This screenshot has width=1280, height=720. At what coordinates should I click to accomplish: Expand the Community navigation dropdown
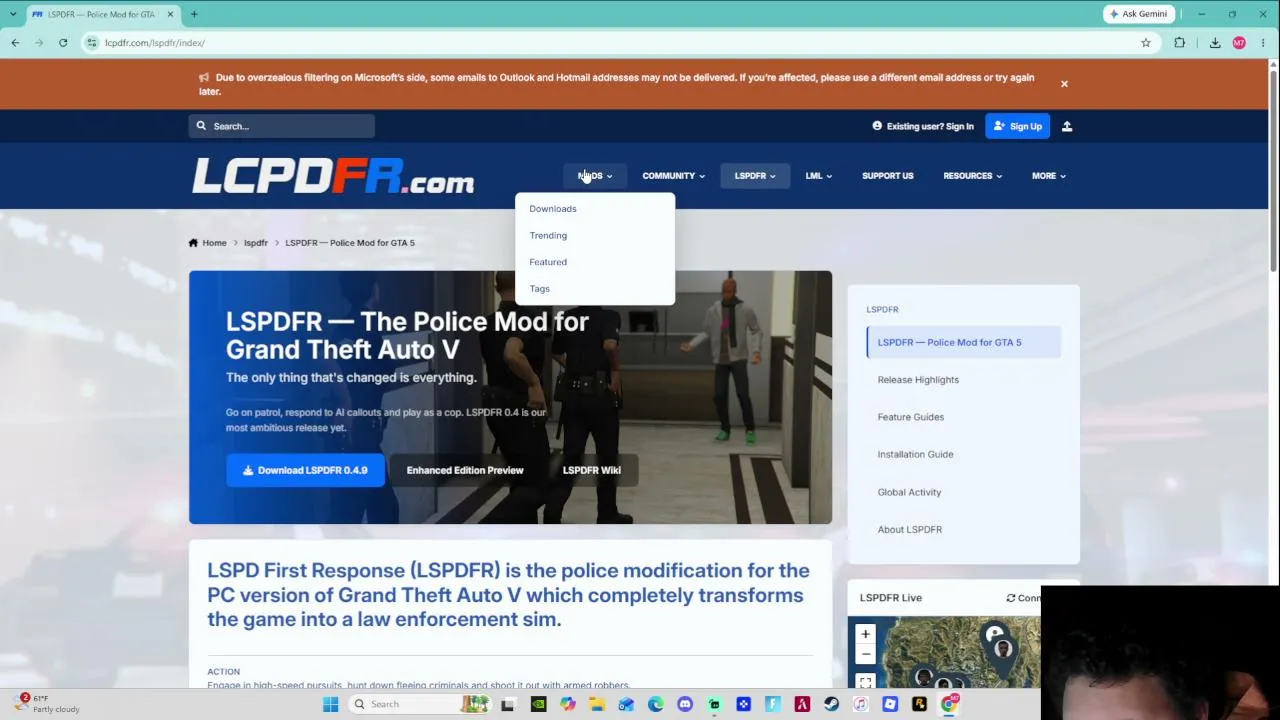[x=673, y=176]
